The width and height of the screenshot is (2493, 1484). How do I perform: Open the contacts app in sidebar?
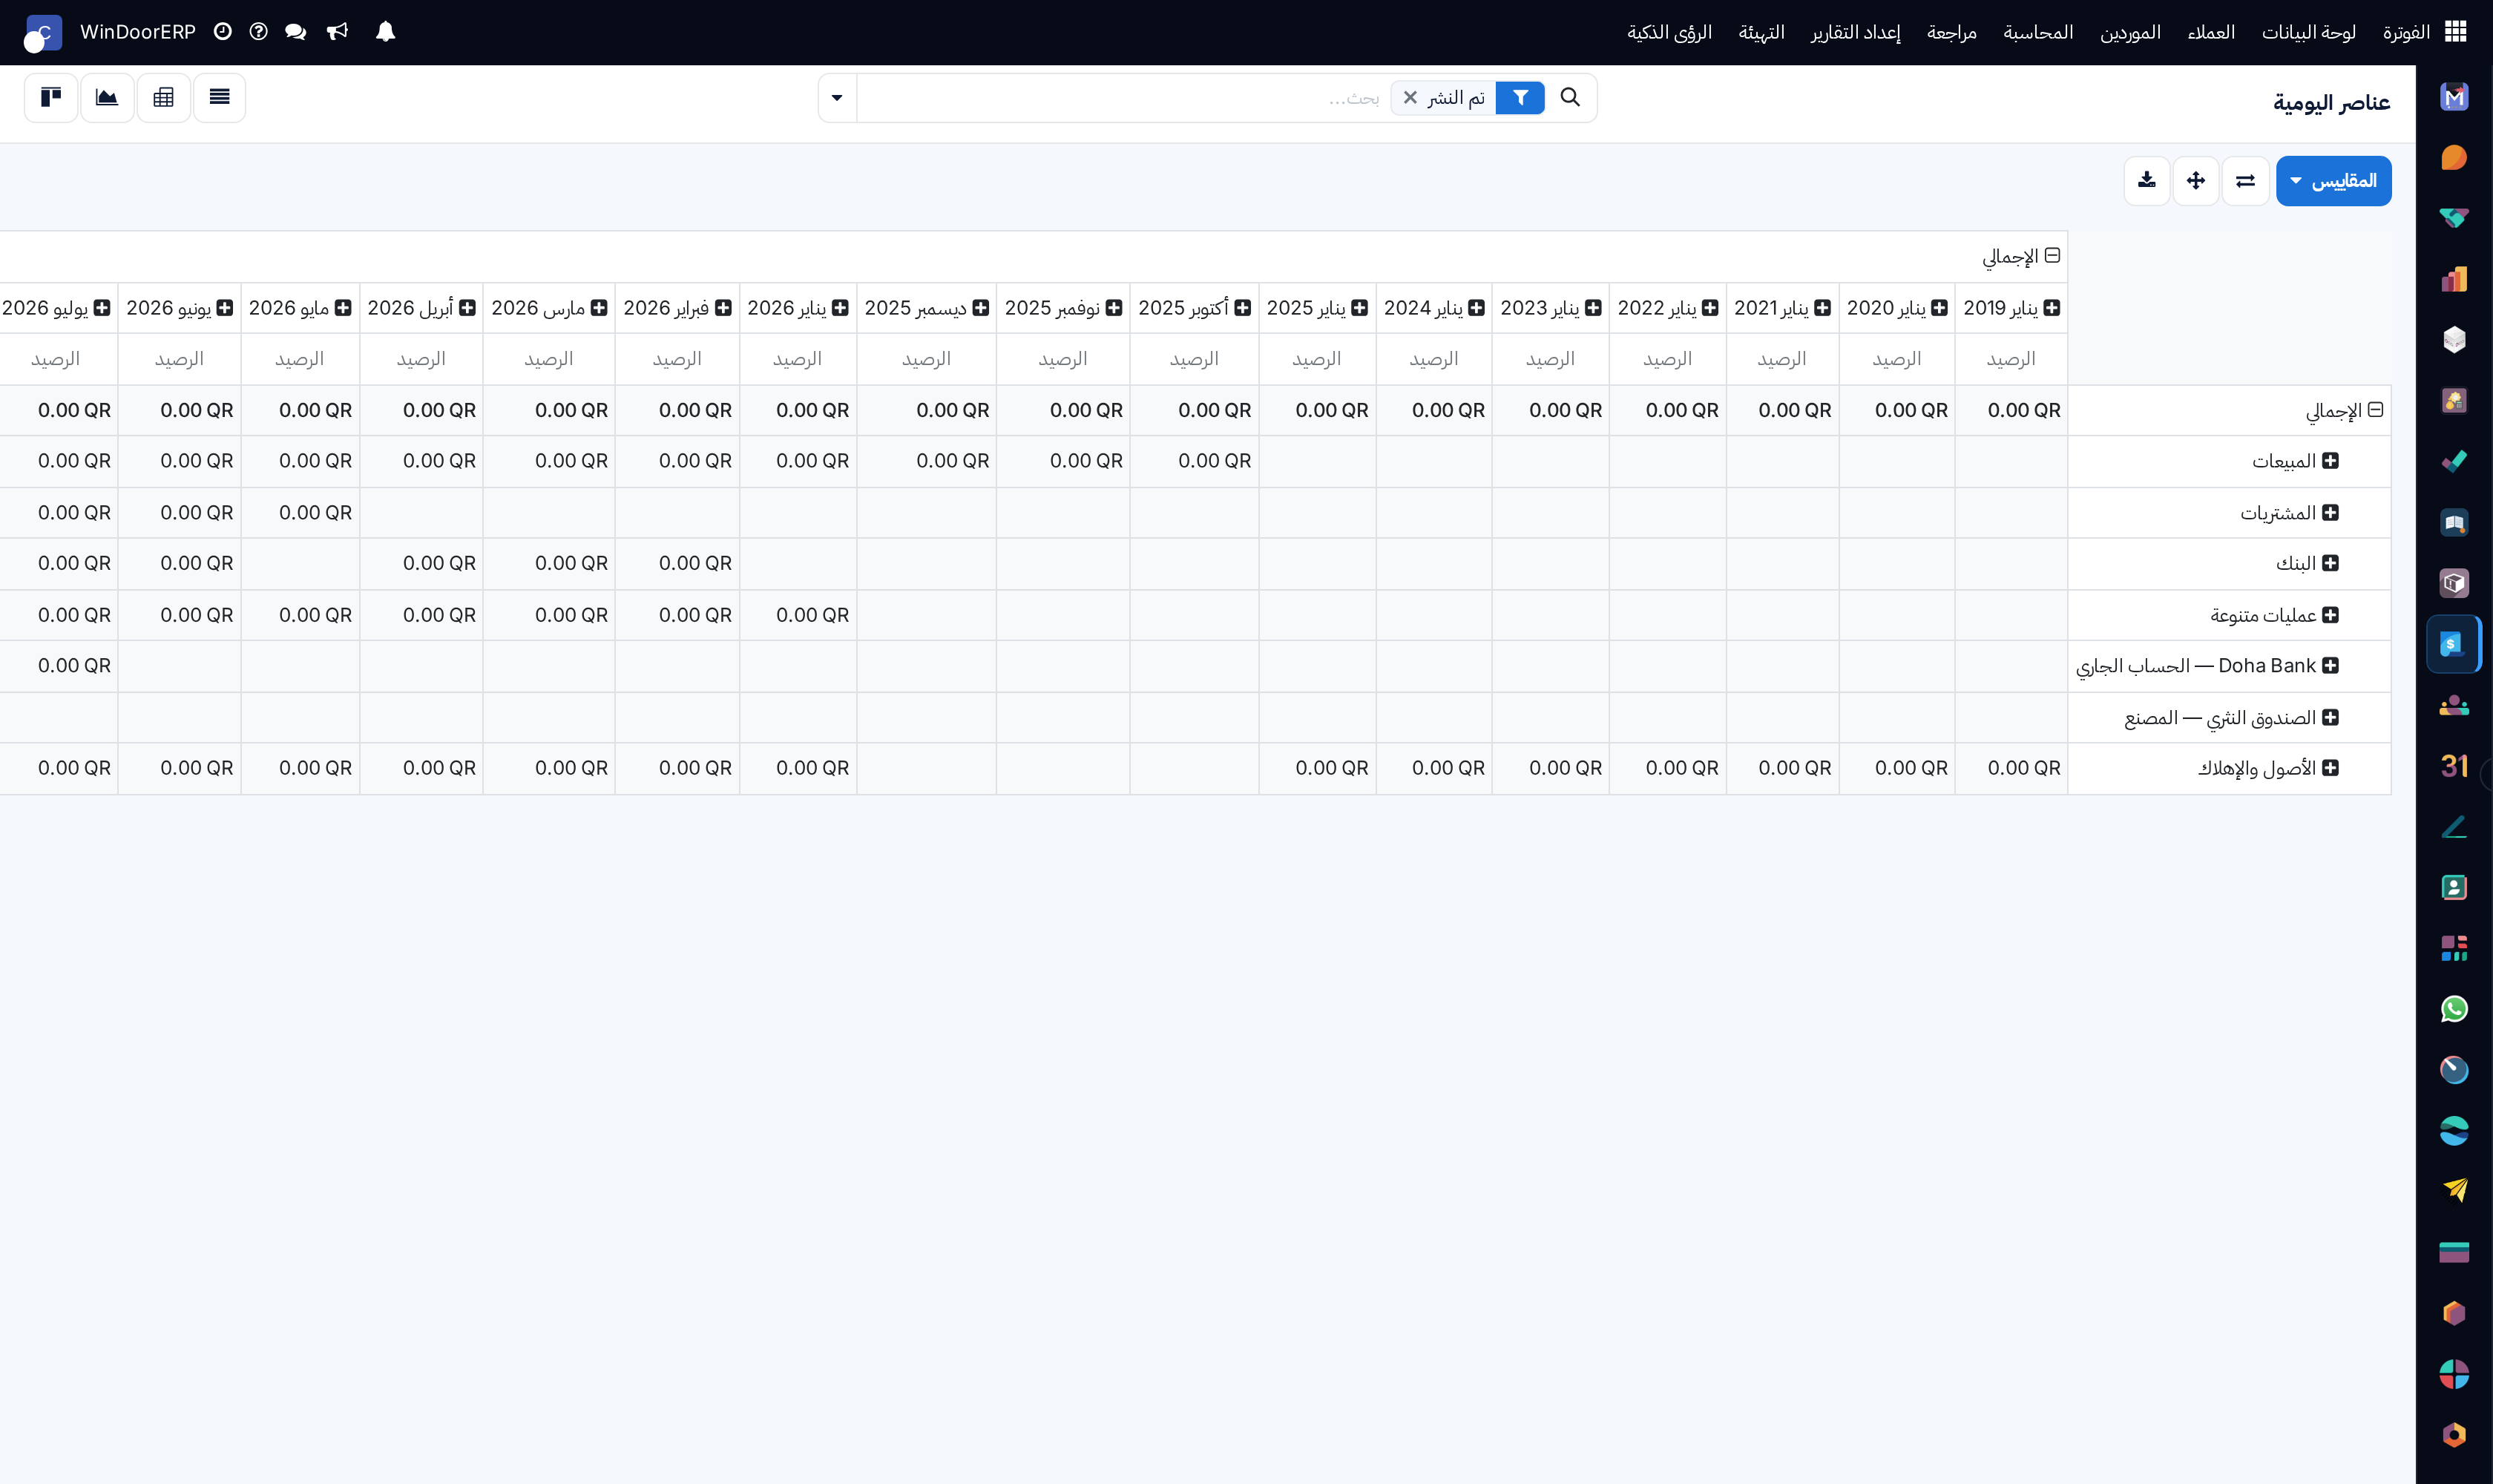click(x=2454, y=887)
